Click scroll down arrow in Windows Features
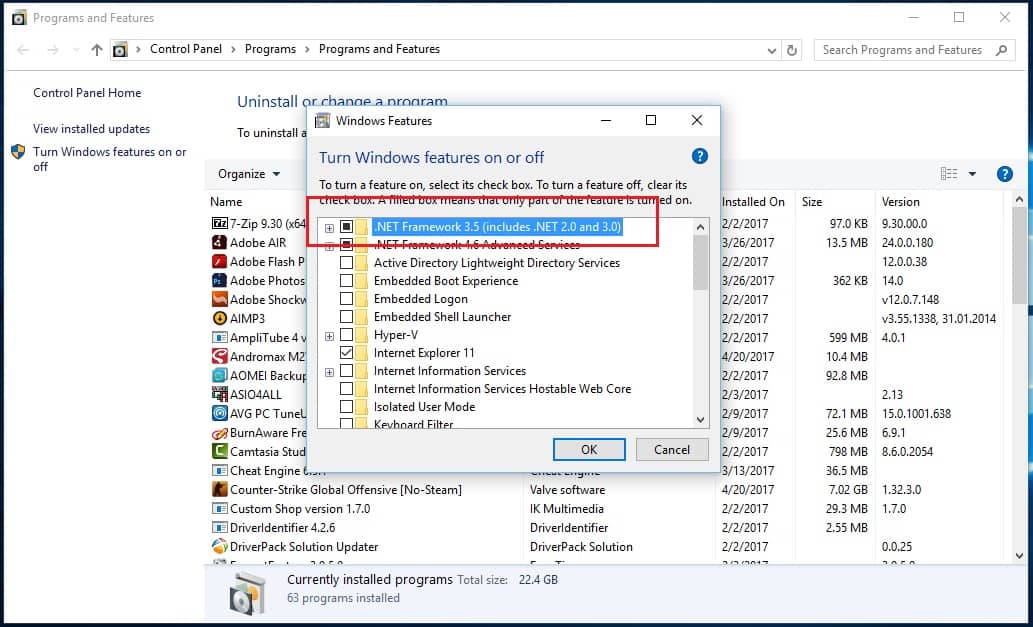The image size is (1033, 627). (700, 420)
